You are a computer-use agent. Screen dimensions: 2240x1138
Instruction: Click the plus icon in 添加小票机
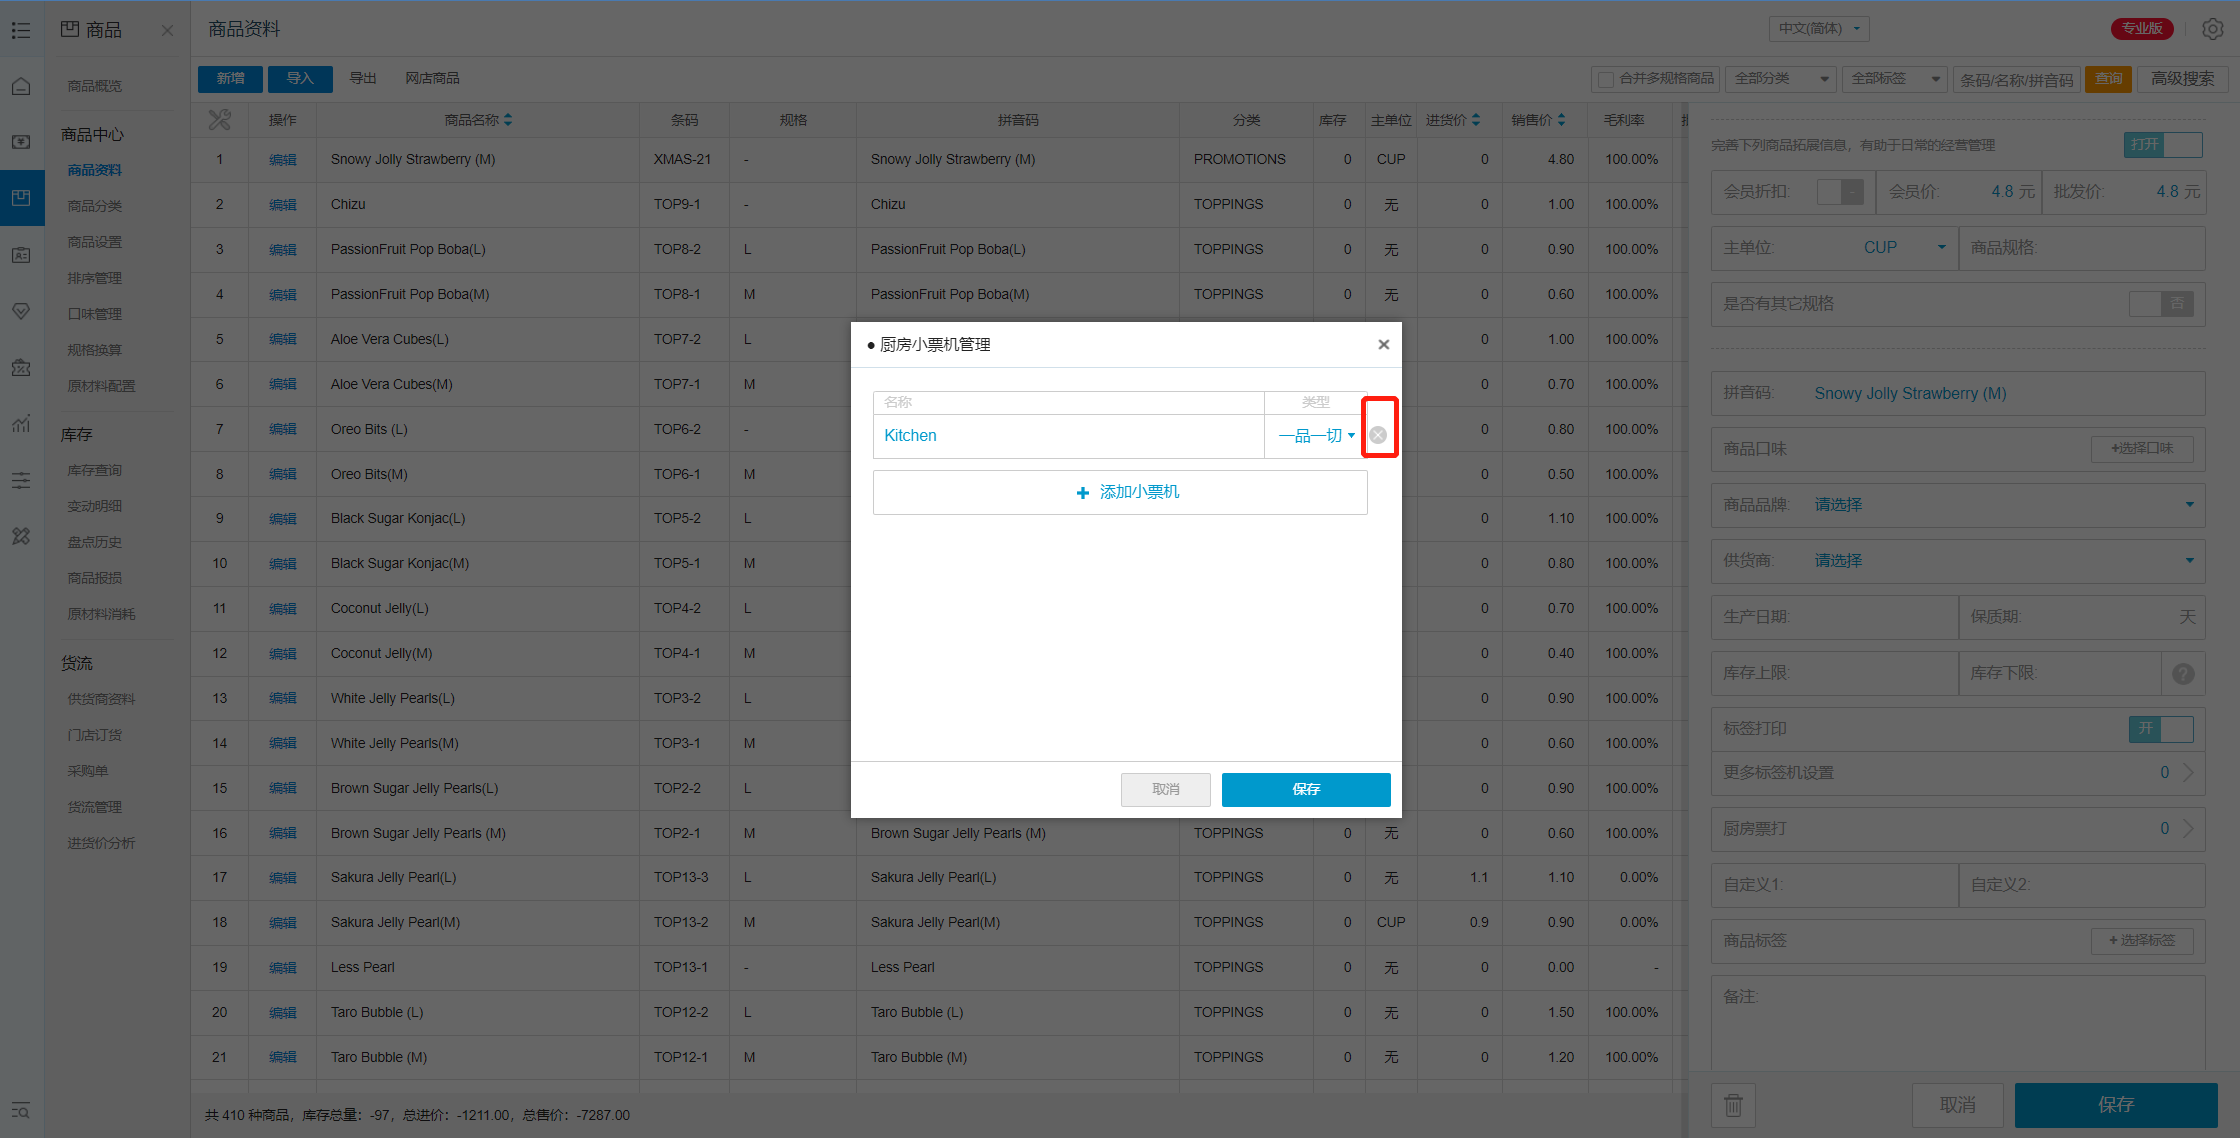tap(1082, 493)
